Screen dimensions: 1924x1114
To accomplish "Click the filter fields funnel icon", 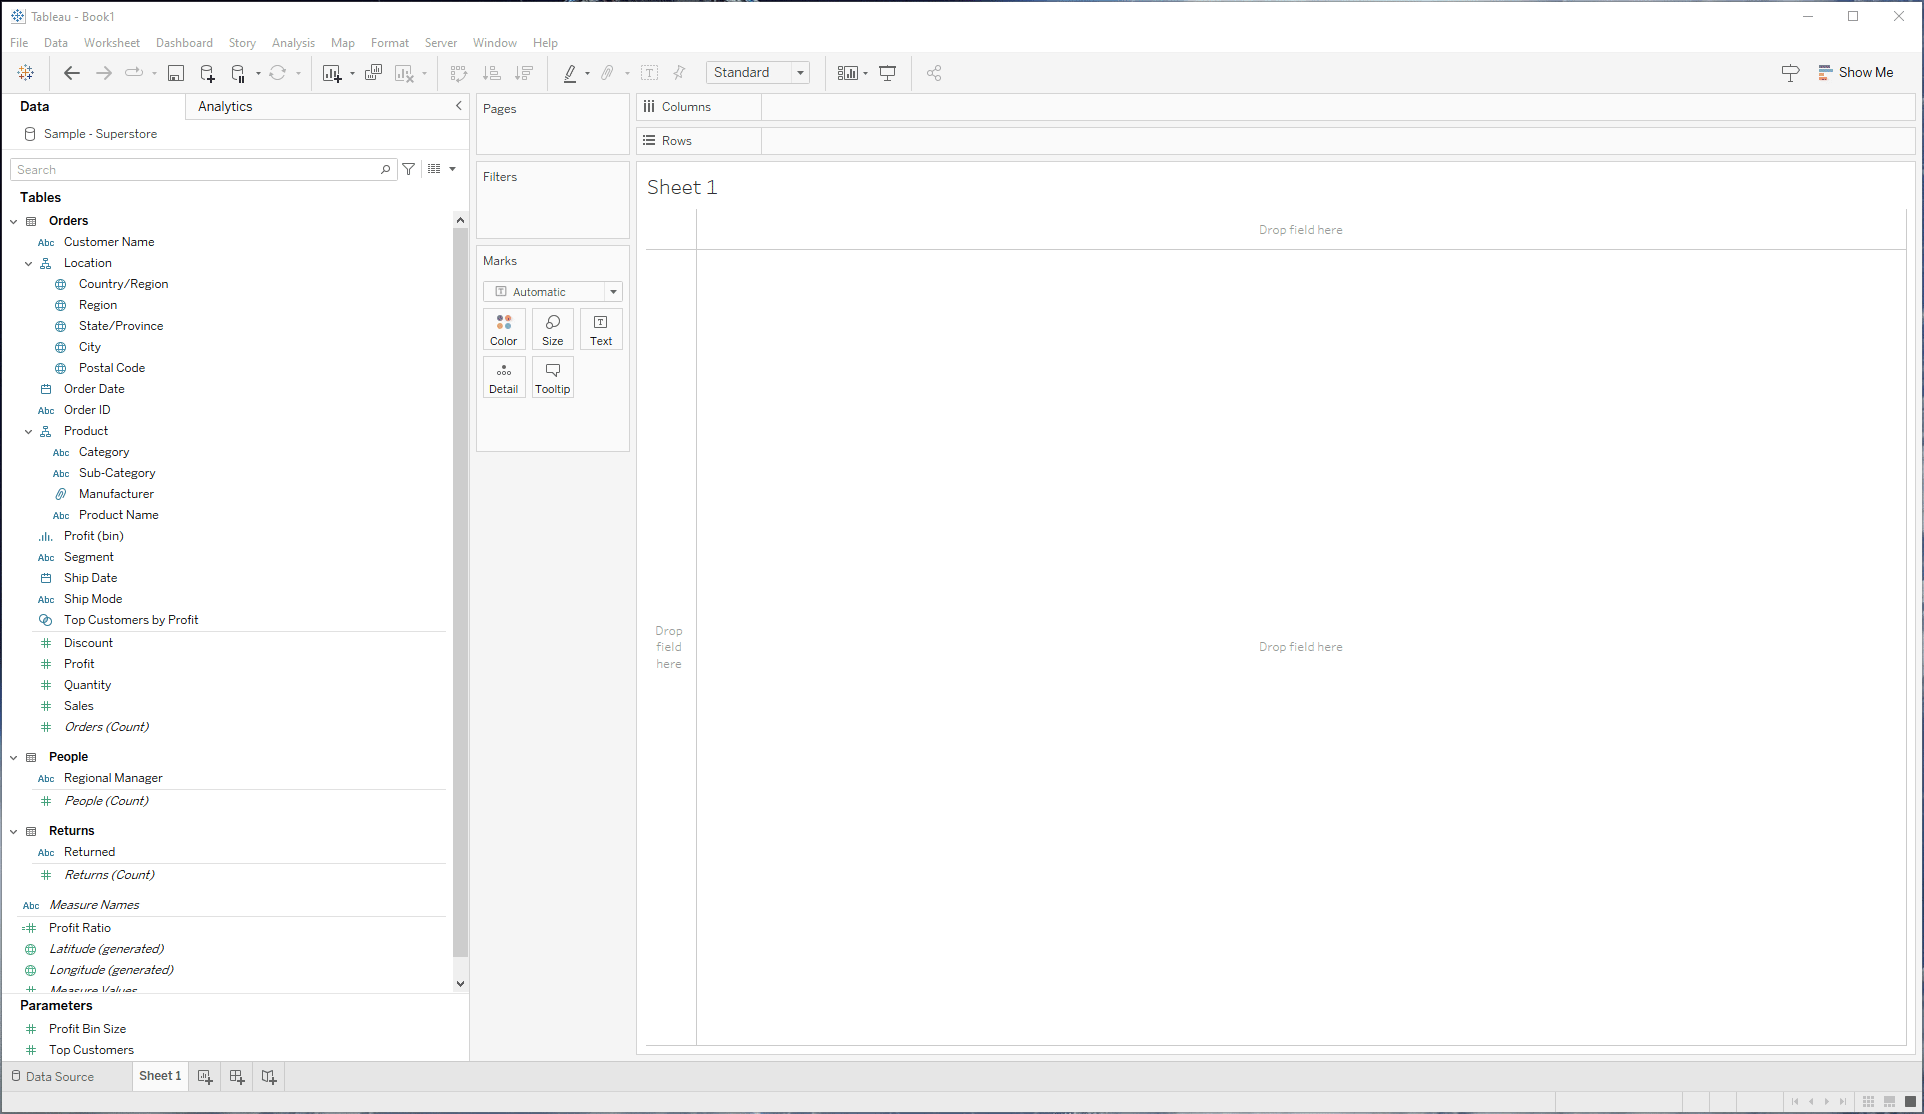I will [409, 170].
